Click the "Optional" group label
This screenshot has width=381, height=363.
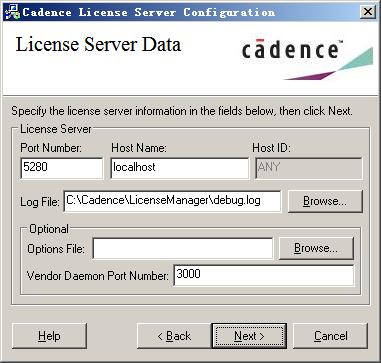click(x=49, y=229)
